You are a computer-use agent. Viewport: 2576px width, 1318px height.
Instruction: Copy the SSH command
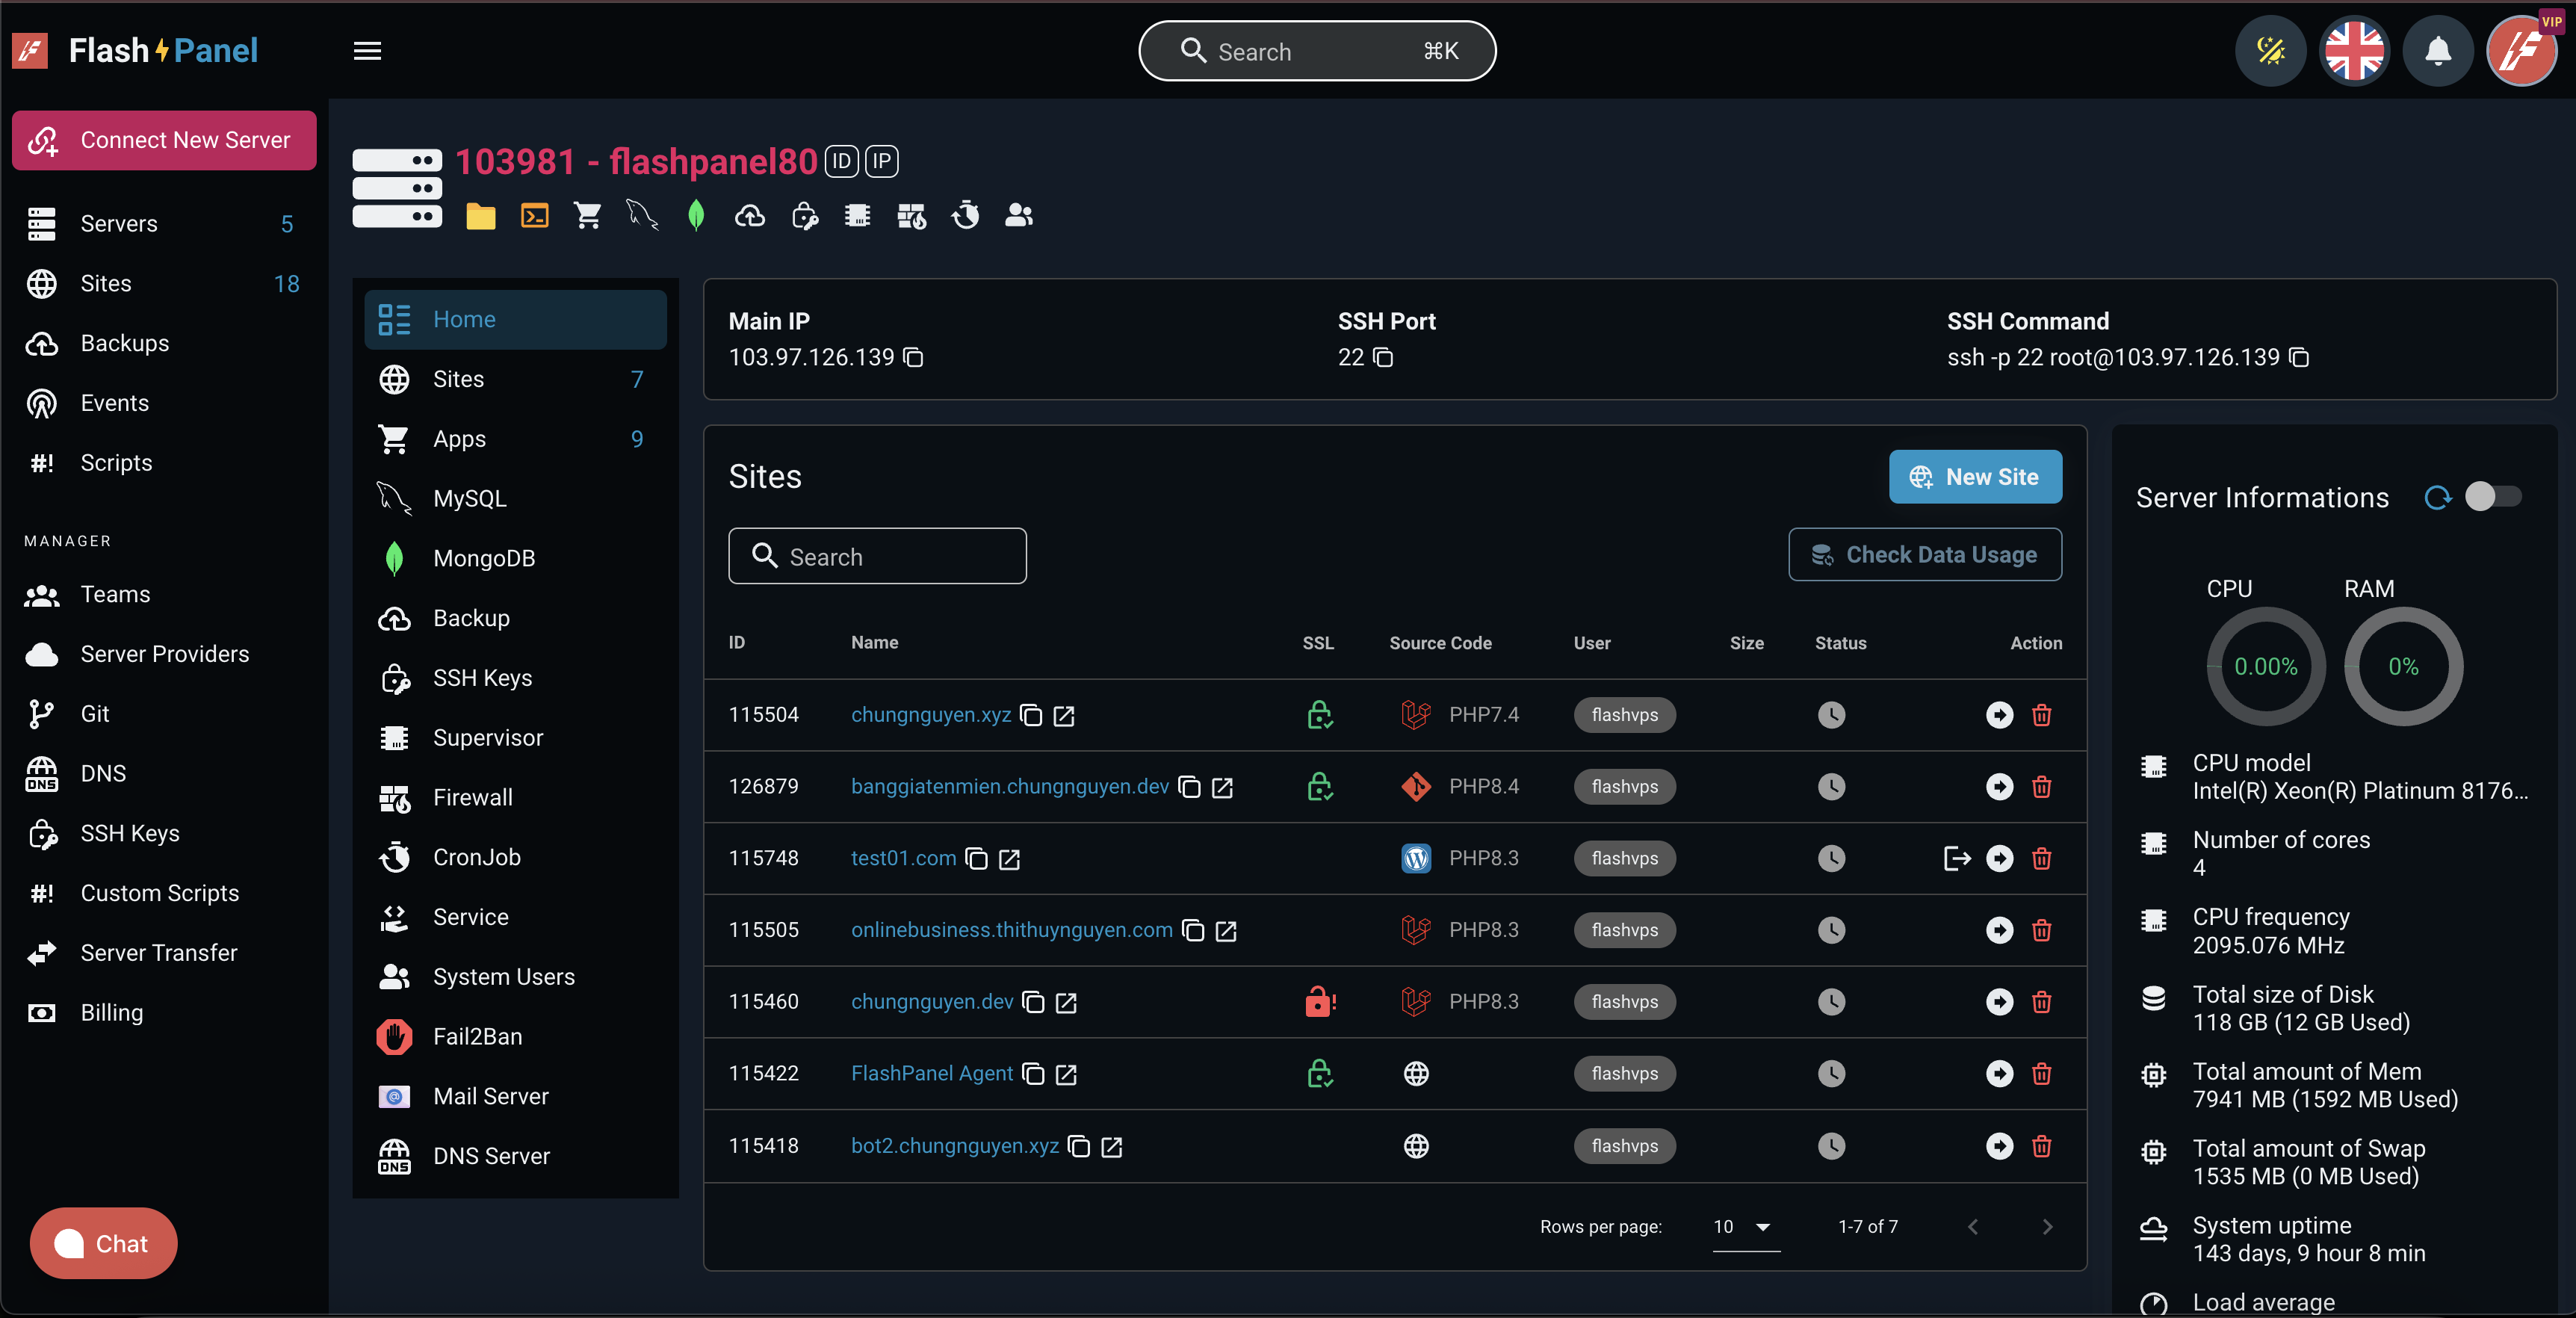(2299, 357)
